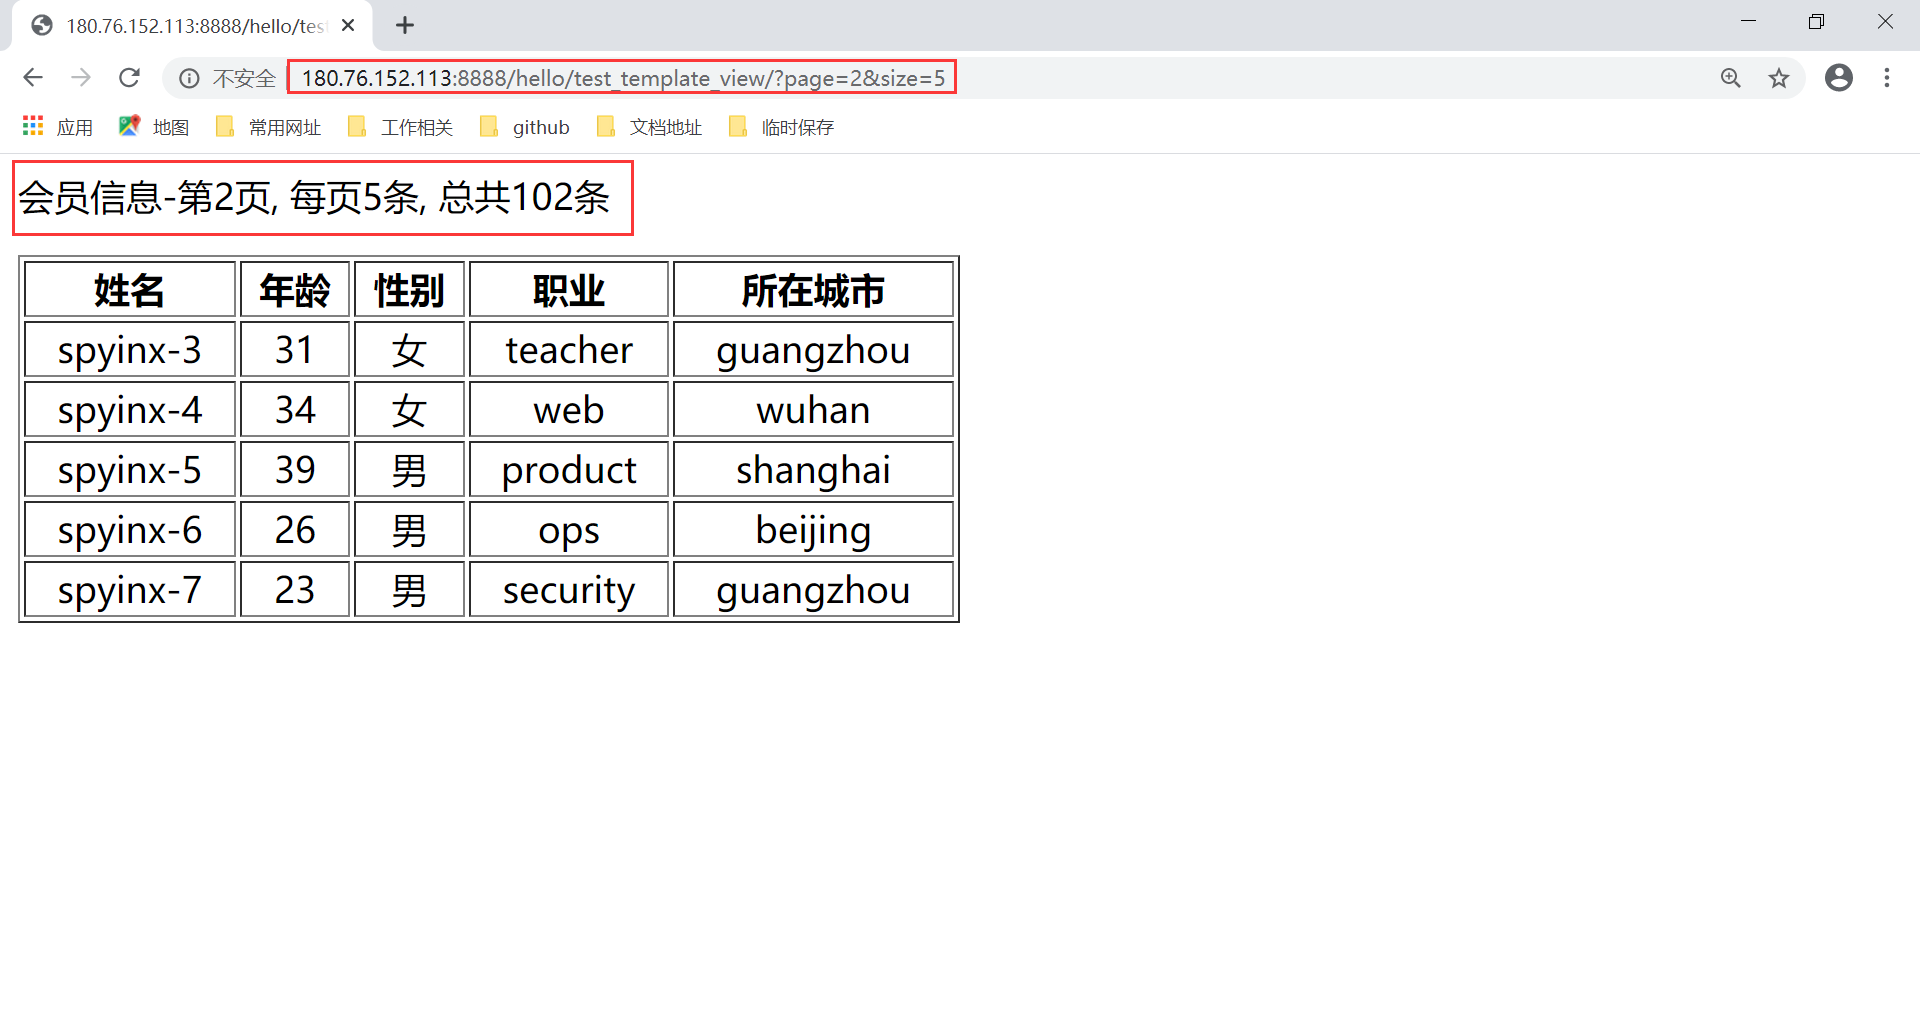This screenshot has height=1020, width=1920.
Task: Click age 23 in spyinx-7 row
Action: 295,590
